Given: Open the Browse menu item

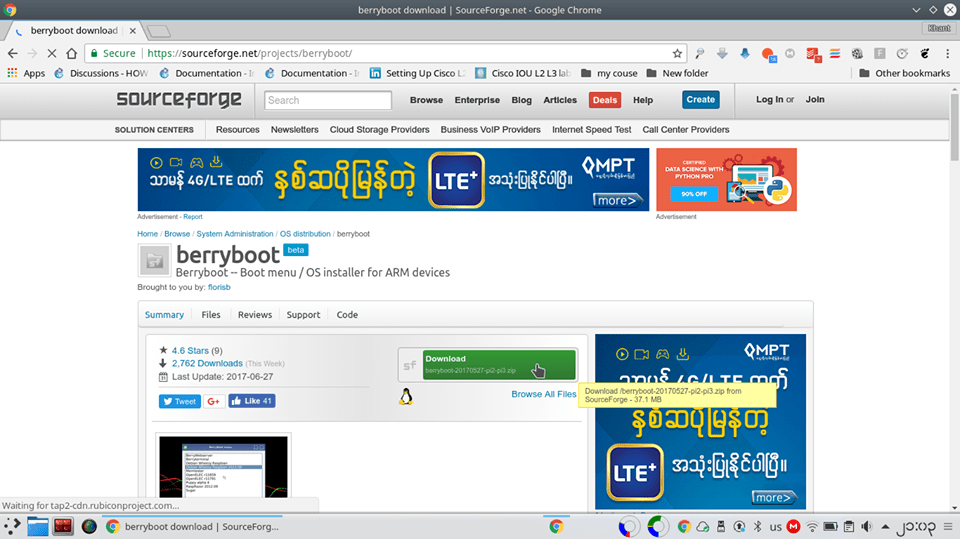Looking at the screenshot, I should tap(426, 100).
